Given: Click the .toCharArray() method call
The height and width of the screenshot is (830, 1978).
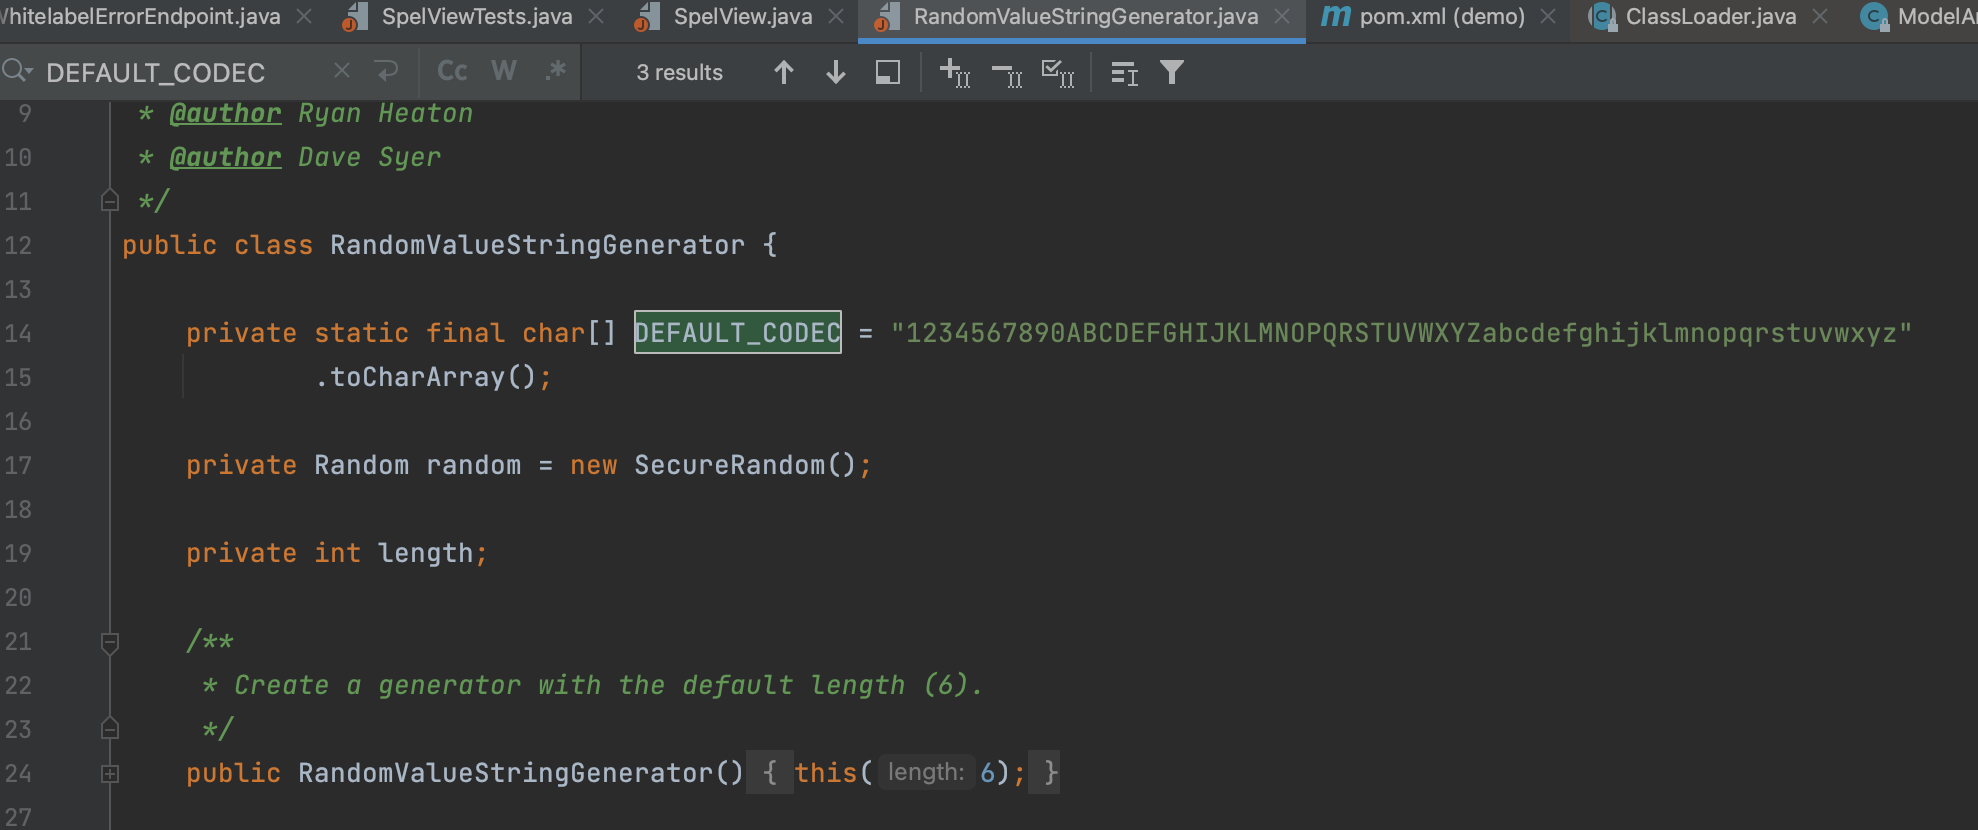Looking at the screenshot, I should click(425, 377).
